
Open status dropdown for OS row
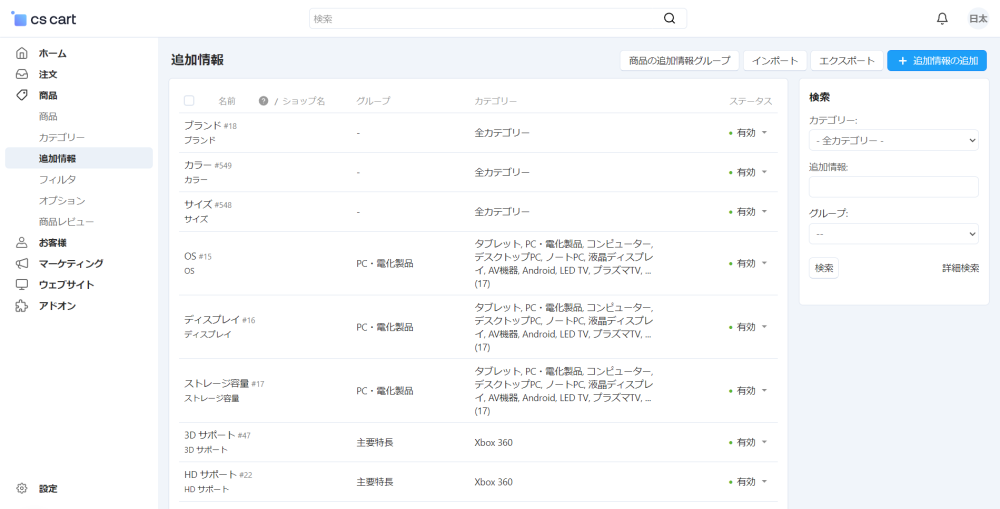pos(749,263)
